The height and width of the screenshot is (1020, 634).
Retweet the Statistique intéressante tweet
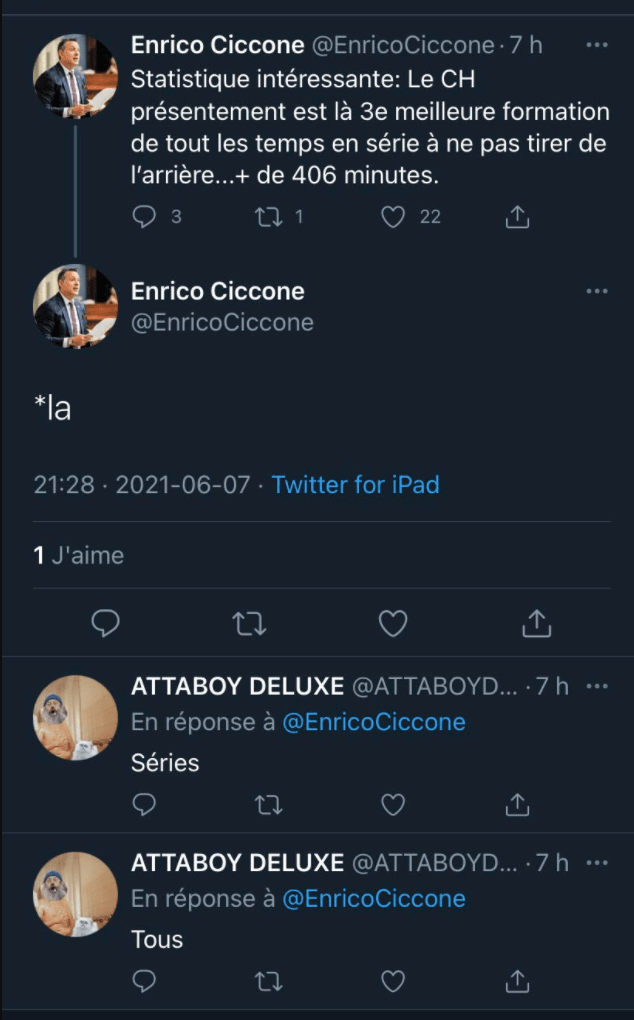click(x=270, y=216)
